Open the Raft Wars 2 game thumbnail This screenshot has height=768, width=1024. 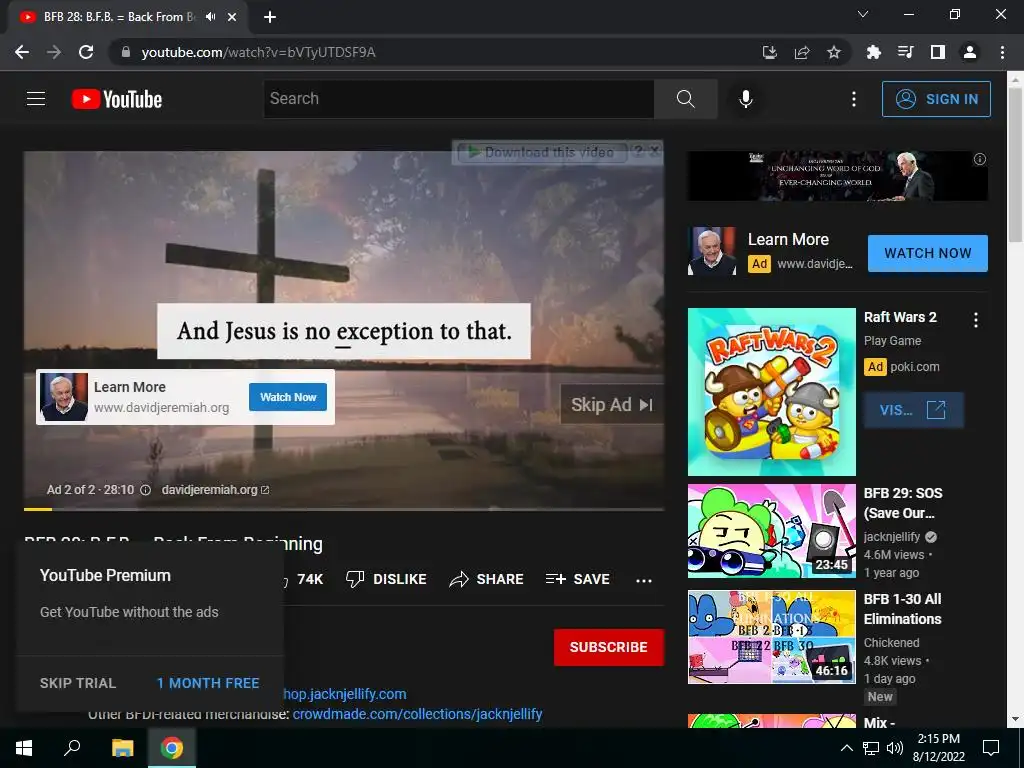pyautogui.click(x=772, y=392)
